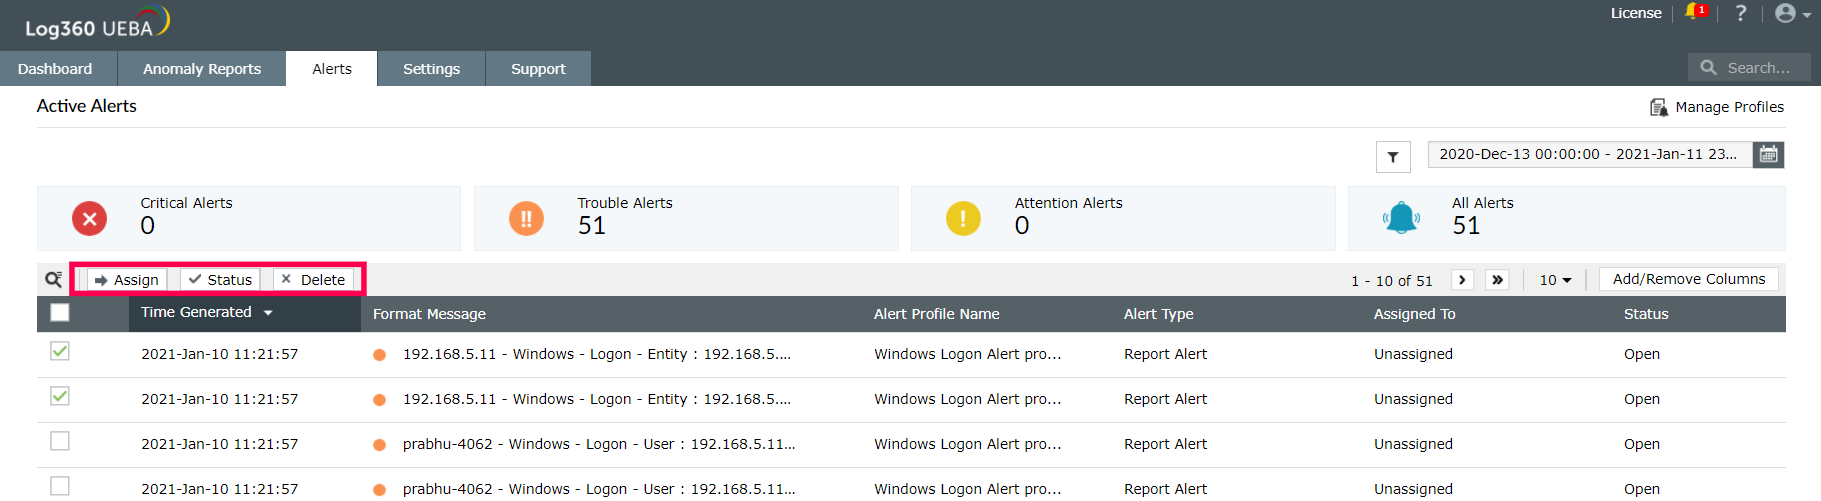Open the date range selector field
The height and width of the screenshot is (501, 1821).
tap(1589, 154)
